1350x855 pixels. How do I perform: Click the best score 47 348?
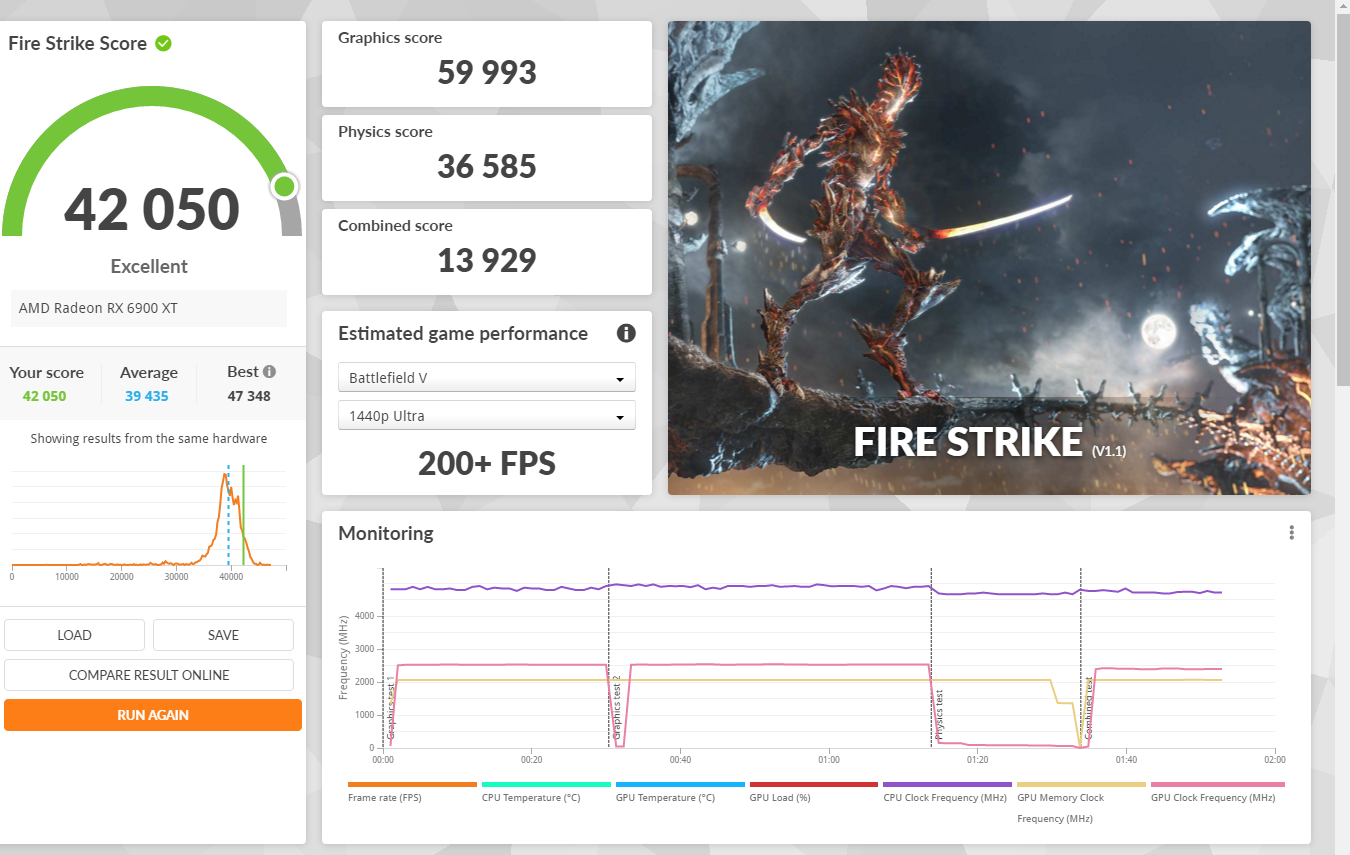point(249,396)
